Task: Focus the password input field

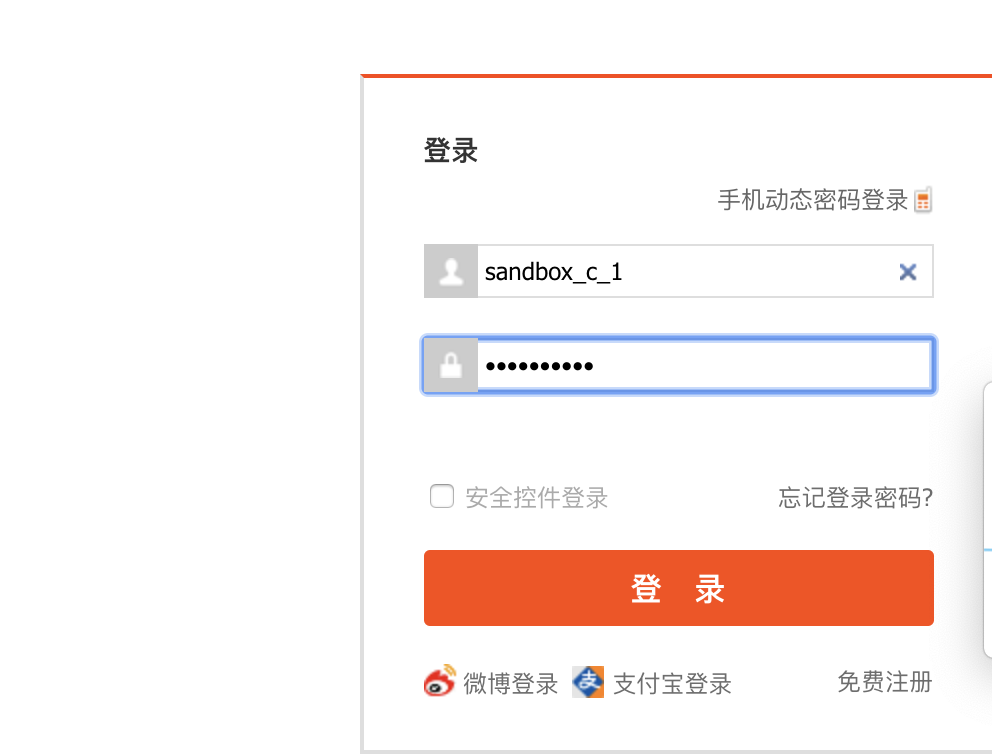Action: (x=704, y=365)
